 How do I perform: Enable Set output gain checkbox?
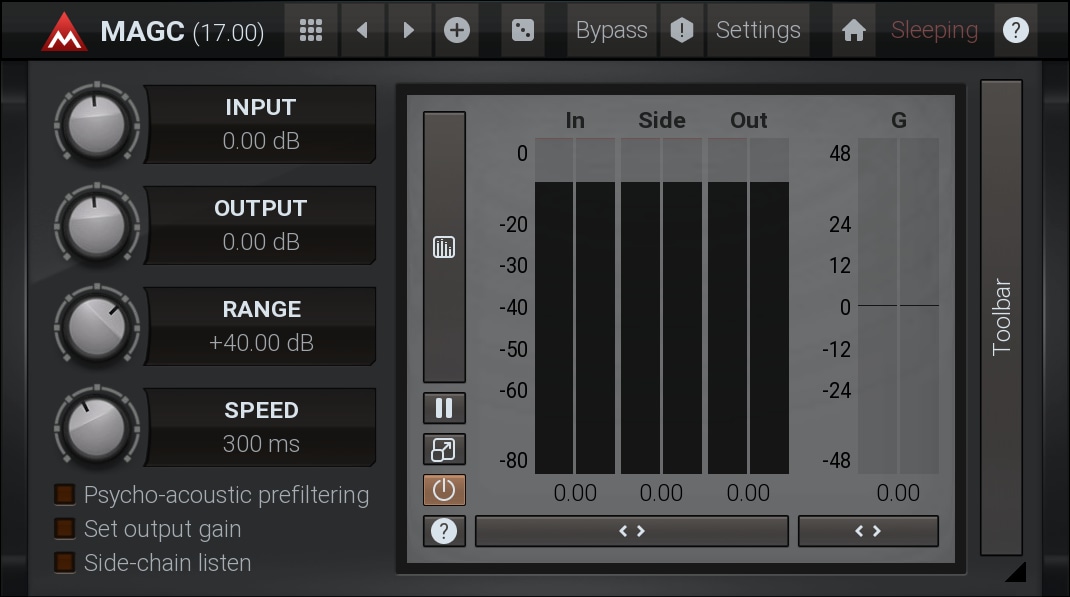65,529
